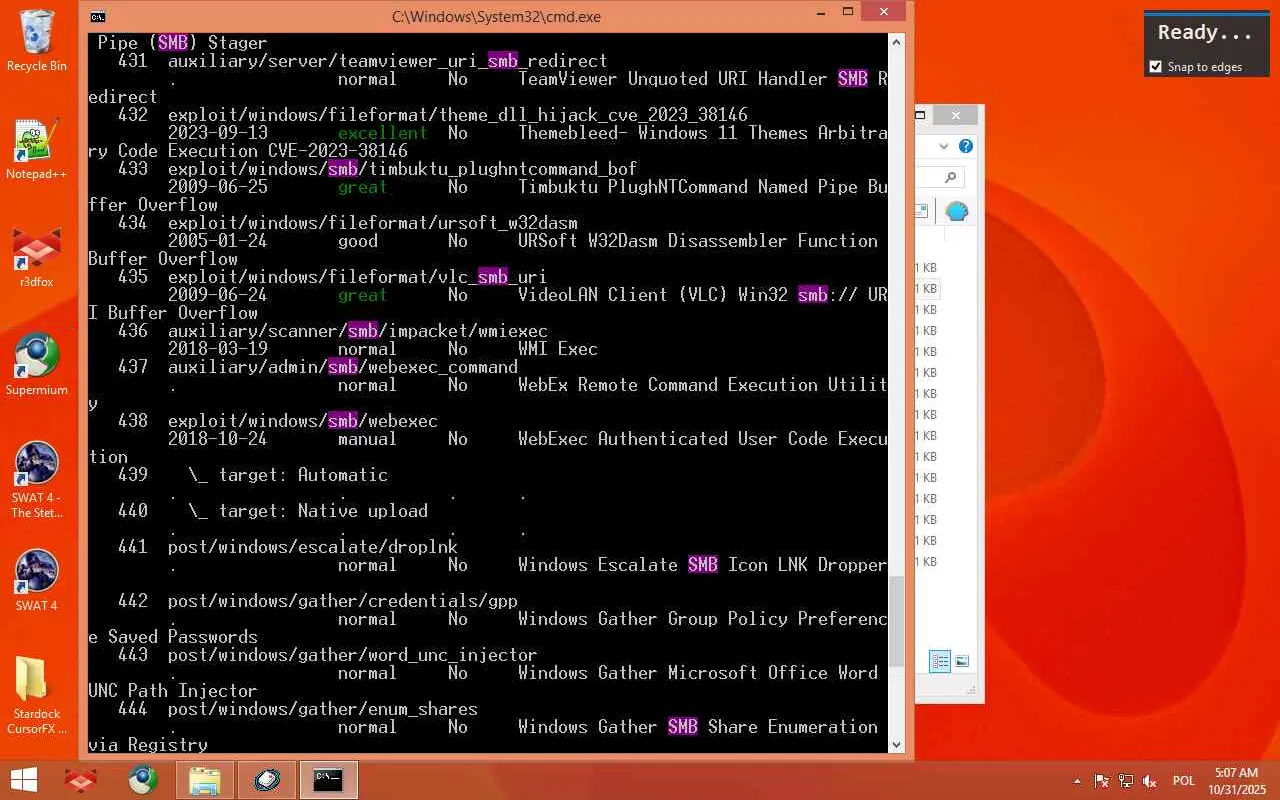This screenshot has height=800, width=1280.
Task: Click the text 'target: Native upload'
Action: pyautogui.click(x=322, y=511)
